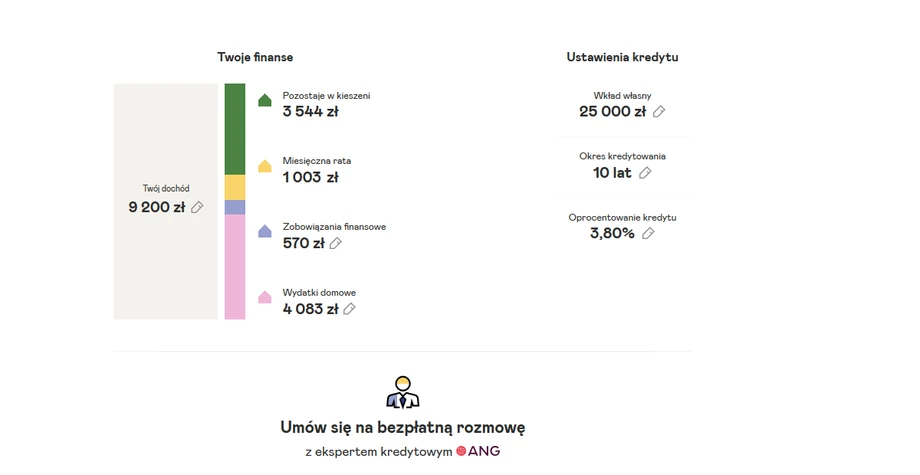Edit household expenses 4 083 zł pencil icon
This screenshot has width=920, height=475.
tap(349, 309)
